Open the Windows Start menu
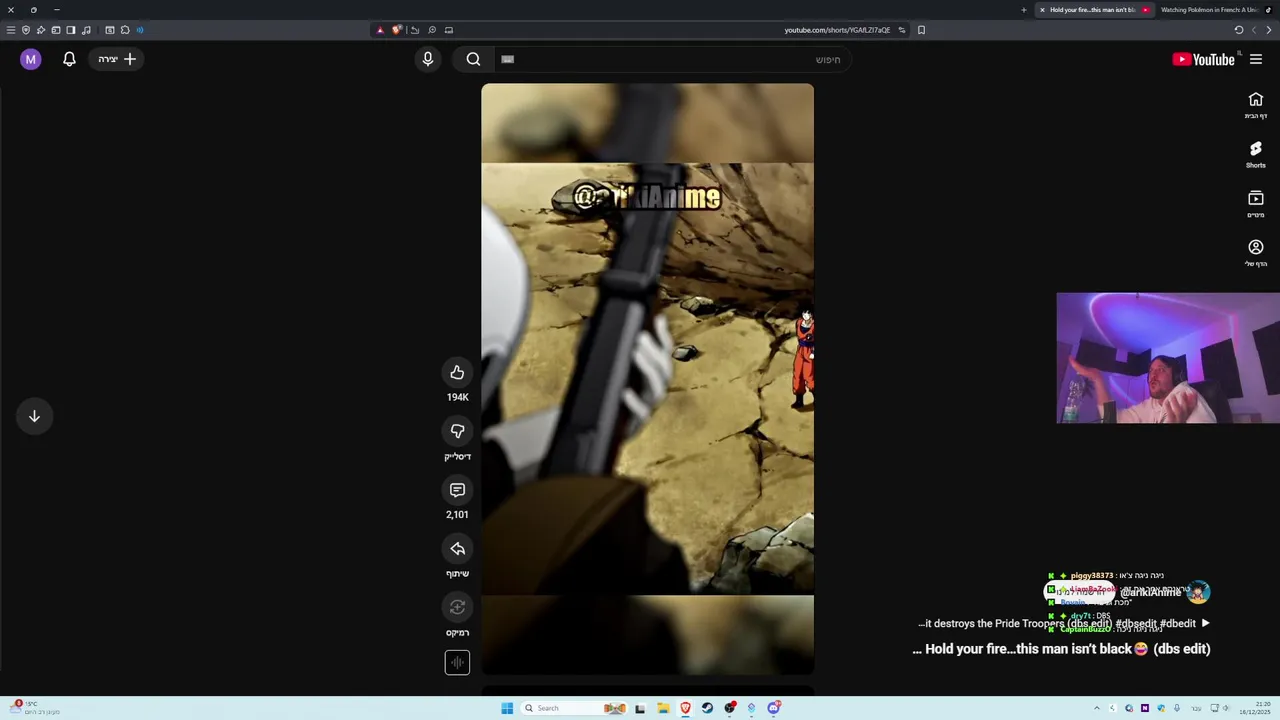1280x720 pixels. click(x=507, y=708)
